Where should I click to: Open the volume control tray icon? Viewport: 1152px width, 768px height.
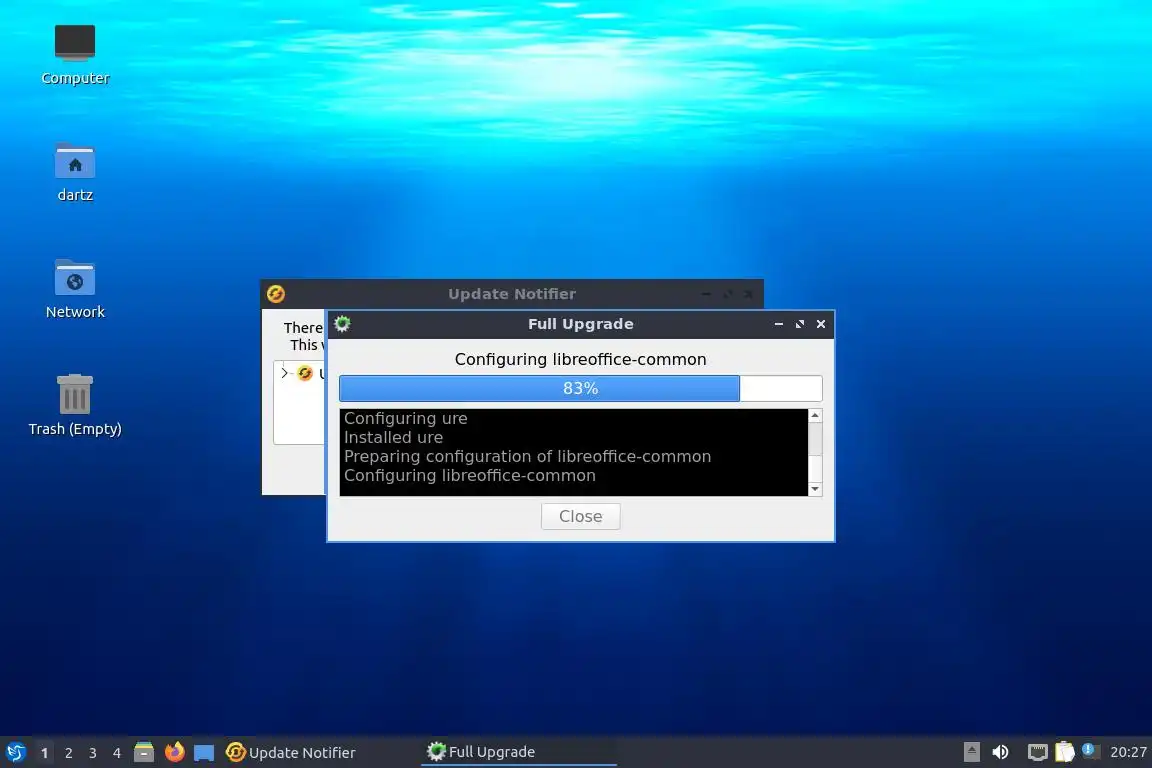pos(1000,752)
